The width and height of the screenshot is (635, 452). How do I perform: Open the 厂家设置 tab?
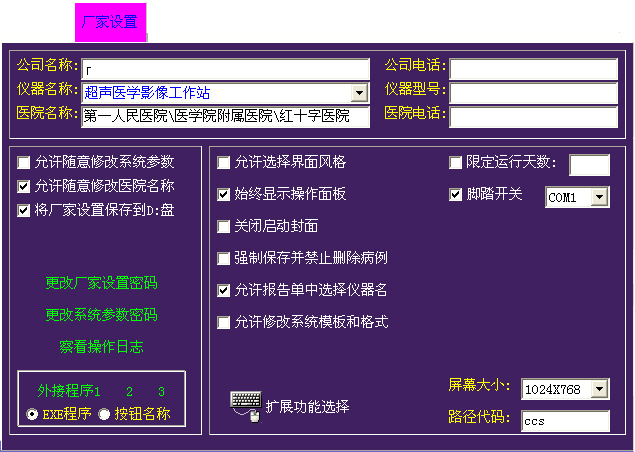[110, 21]
